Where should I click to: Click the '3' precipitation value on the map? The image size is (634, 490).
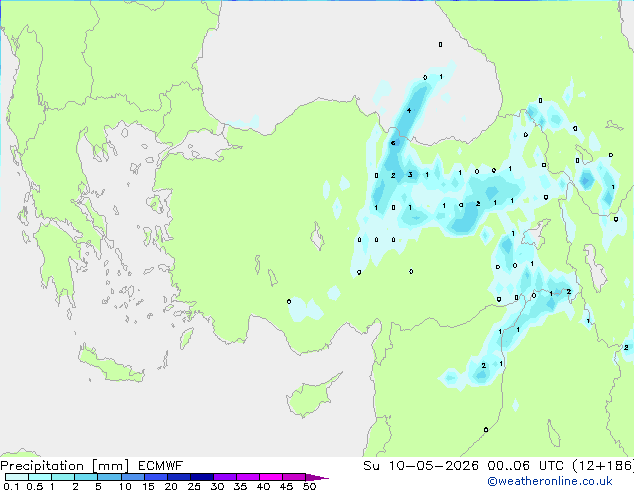[x=410, y=175]
